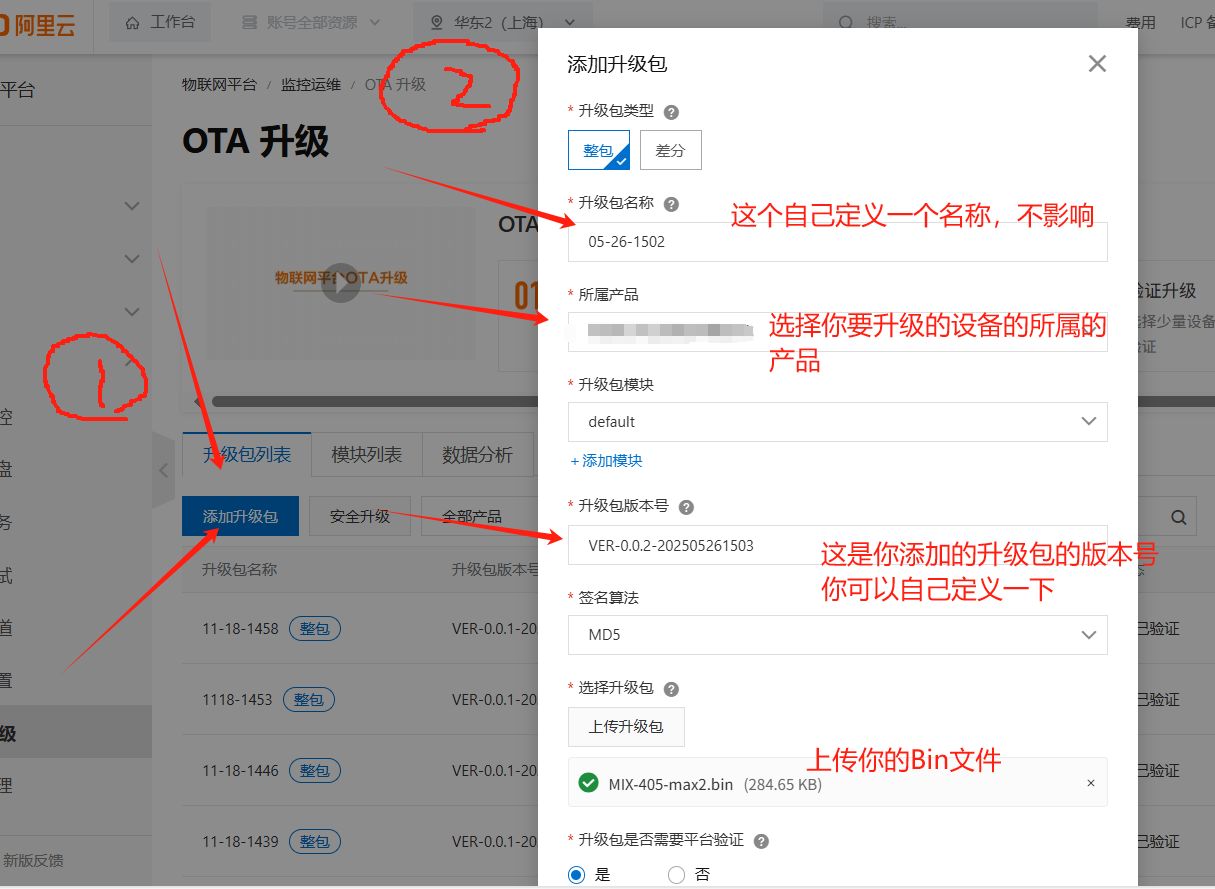The width and height of the screenshot is (1215, 889).
Task: Select the 差分 package type
Action: point(671,150)
